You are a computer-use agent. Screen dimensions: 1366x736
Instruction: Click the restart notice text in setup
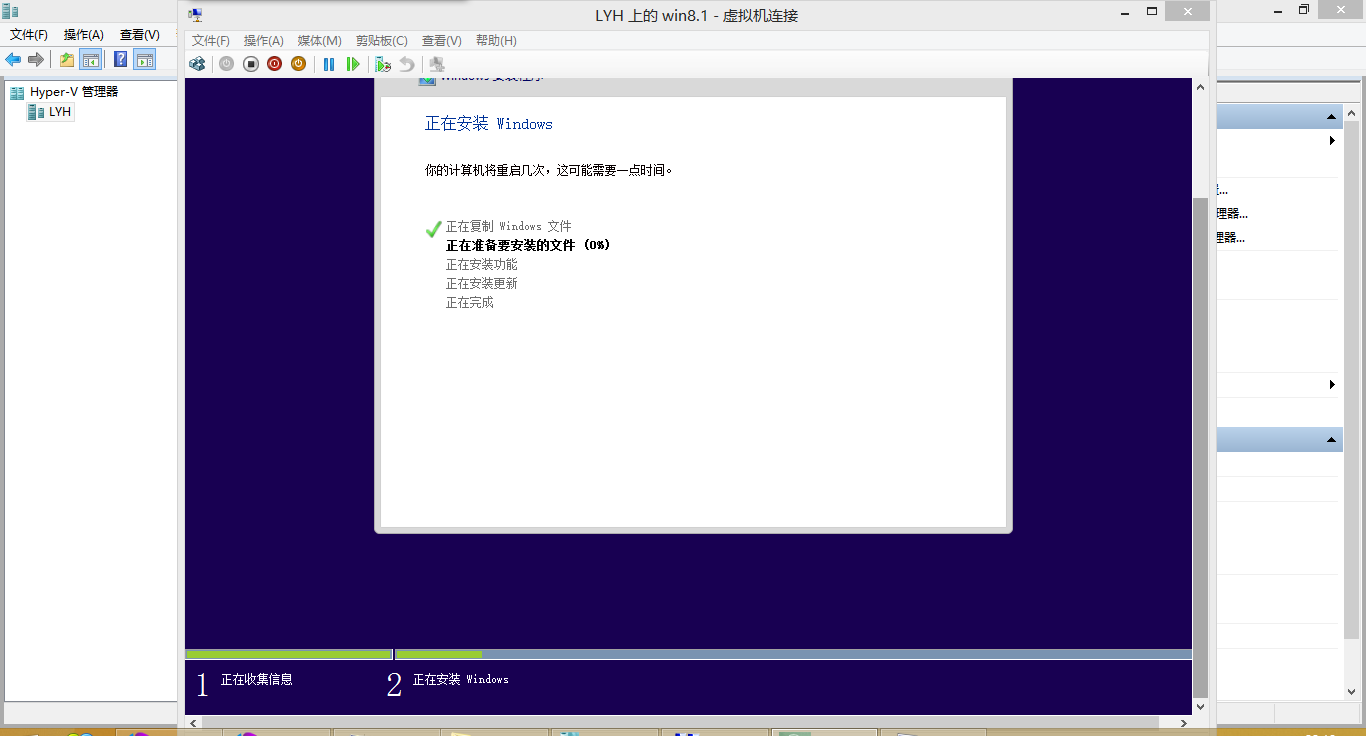click(549, 171)
